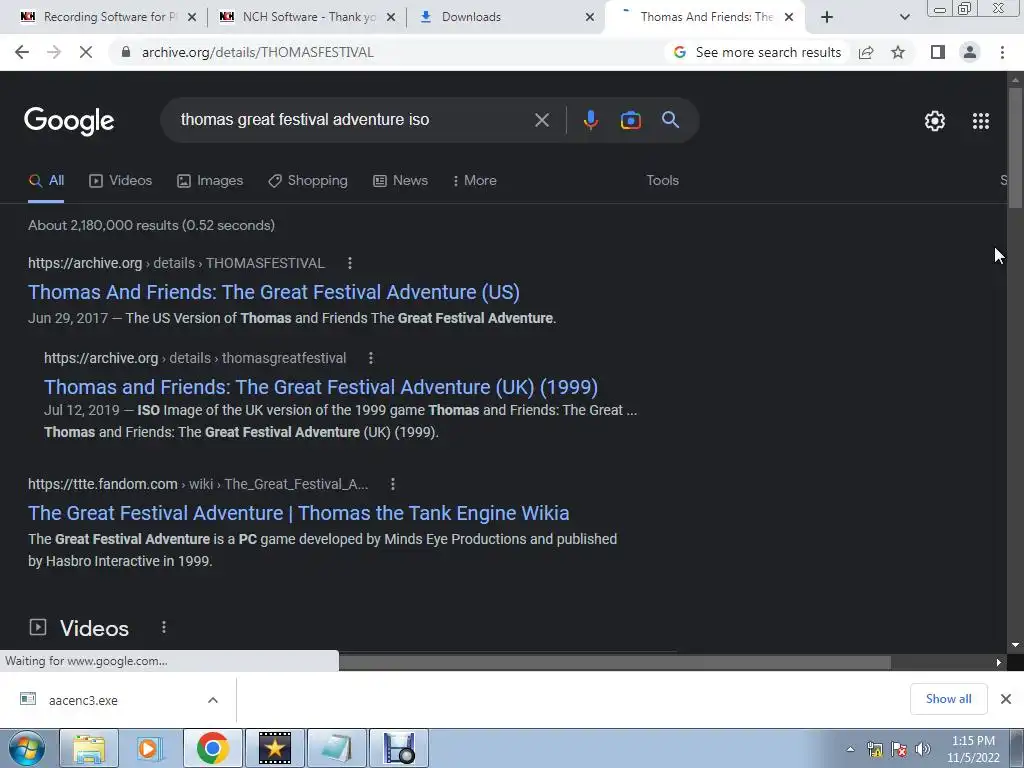Stop loading the page

pos(86,52)
